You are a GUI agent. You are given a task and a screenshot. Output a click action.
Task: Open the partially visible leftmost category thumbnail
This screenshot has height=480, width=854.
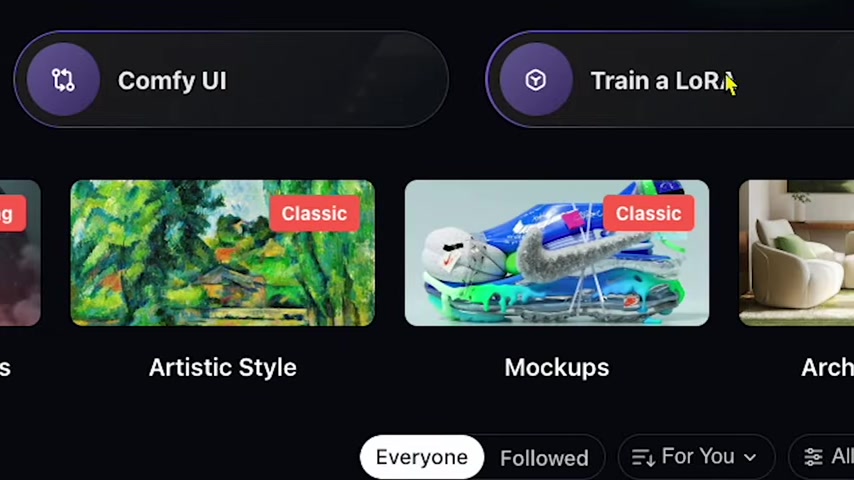coord(20,253)
